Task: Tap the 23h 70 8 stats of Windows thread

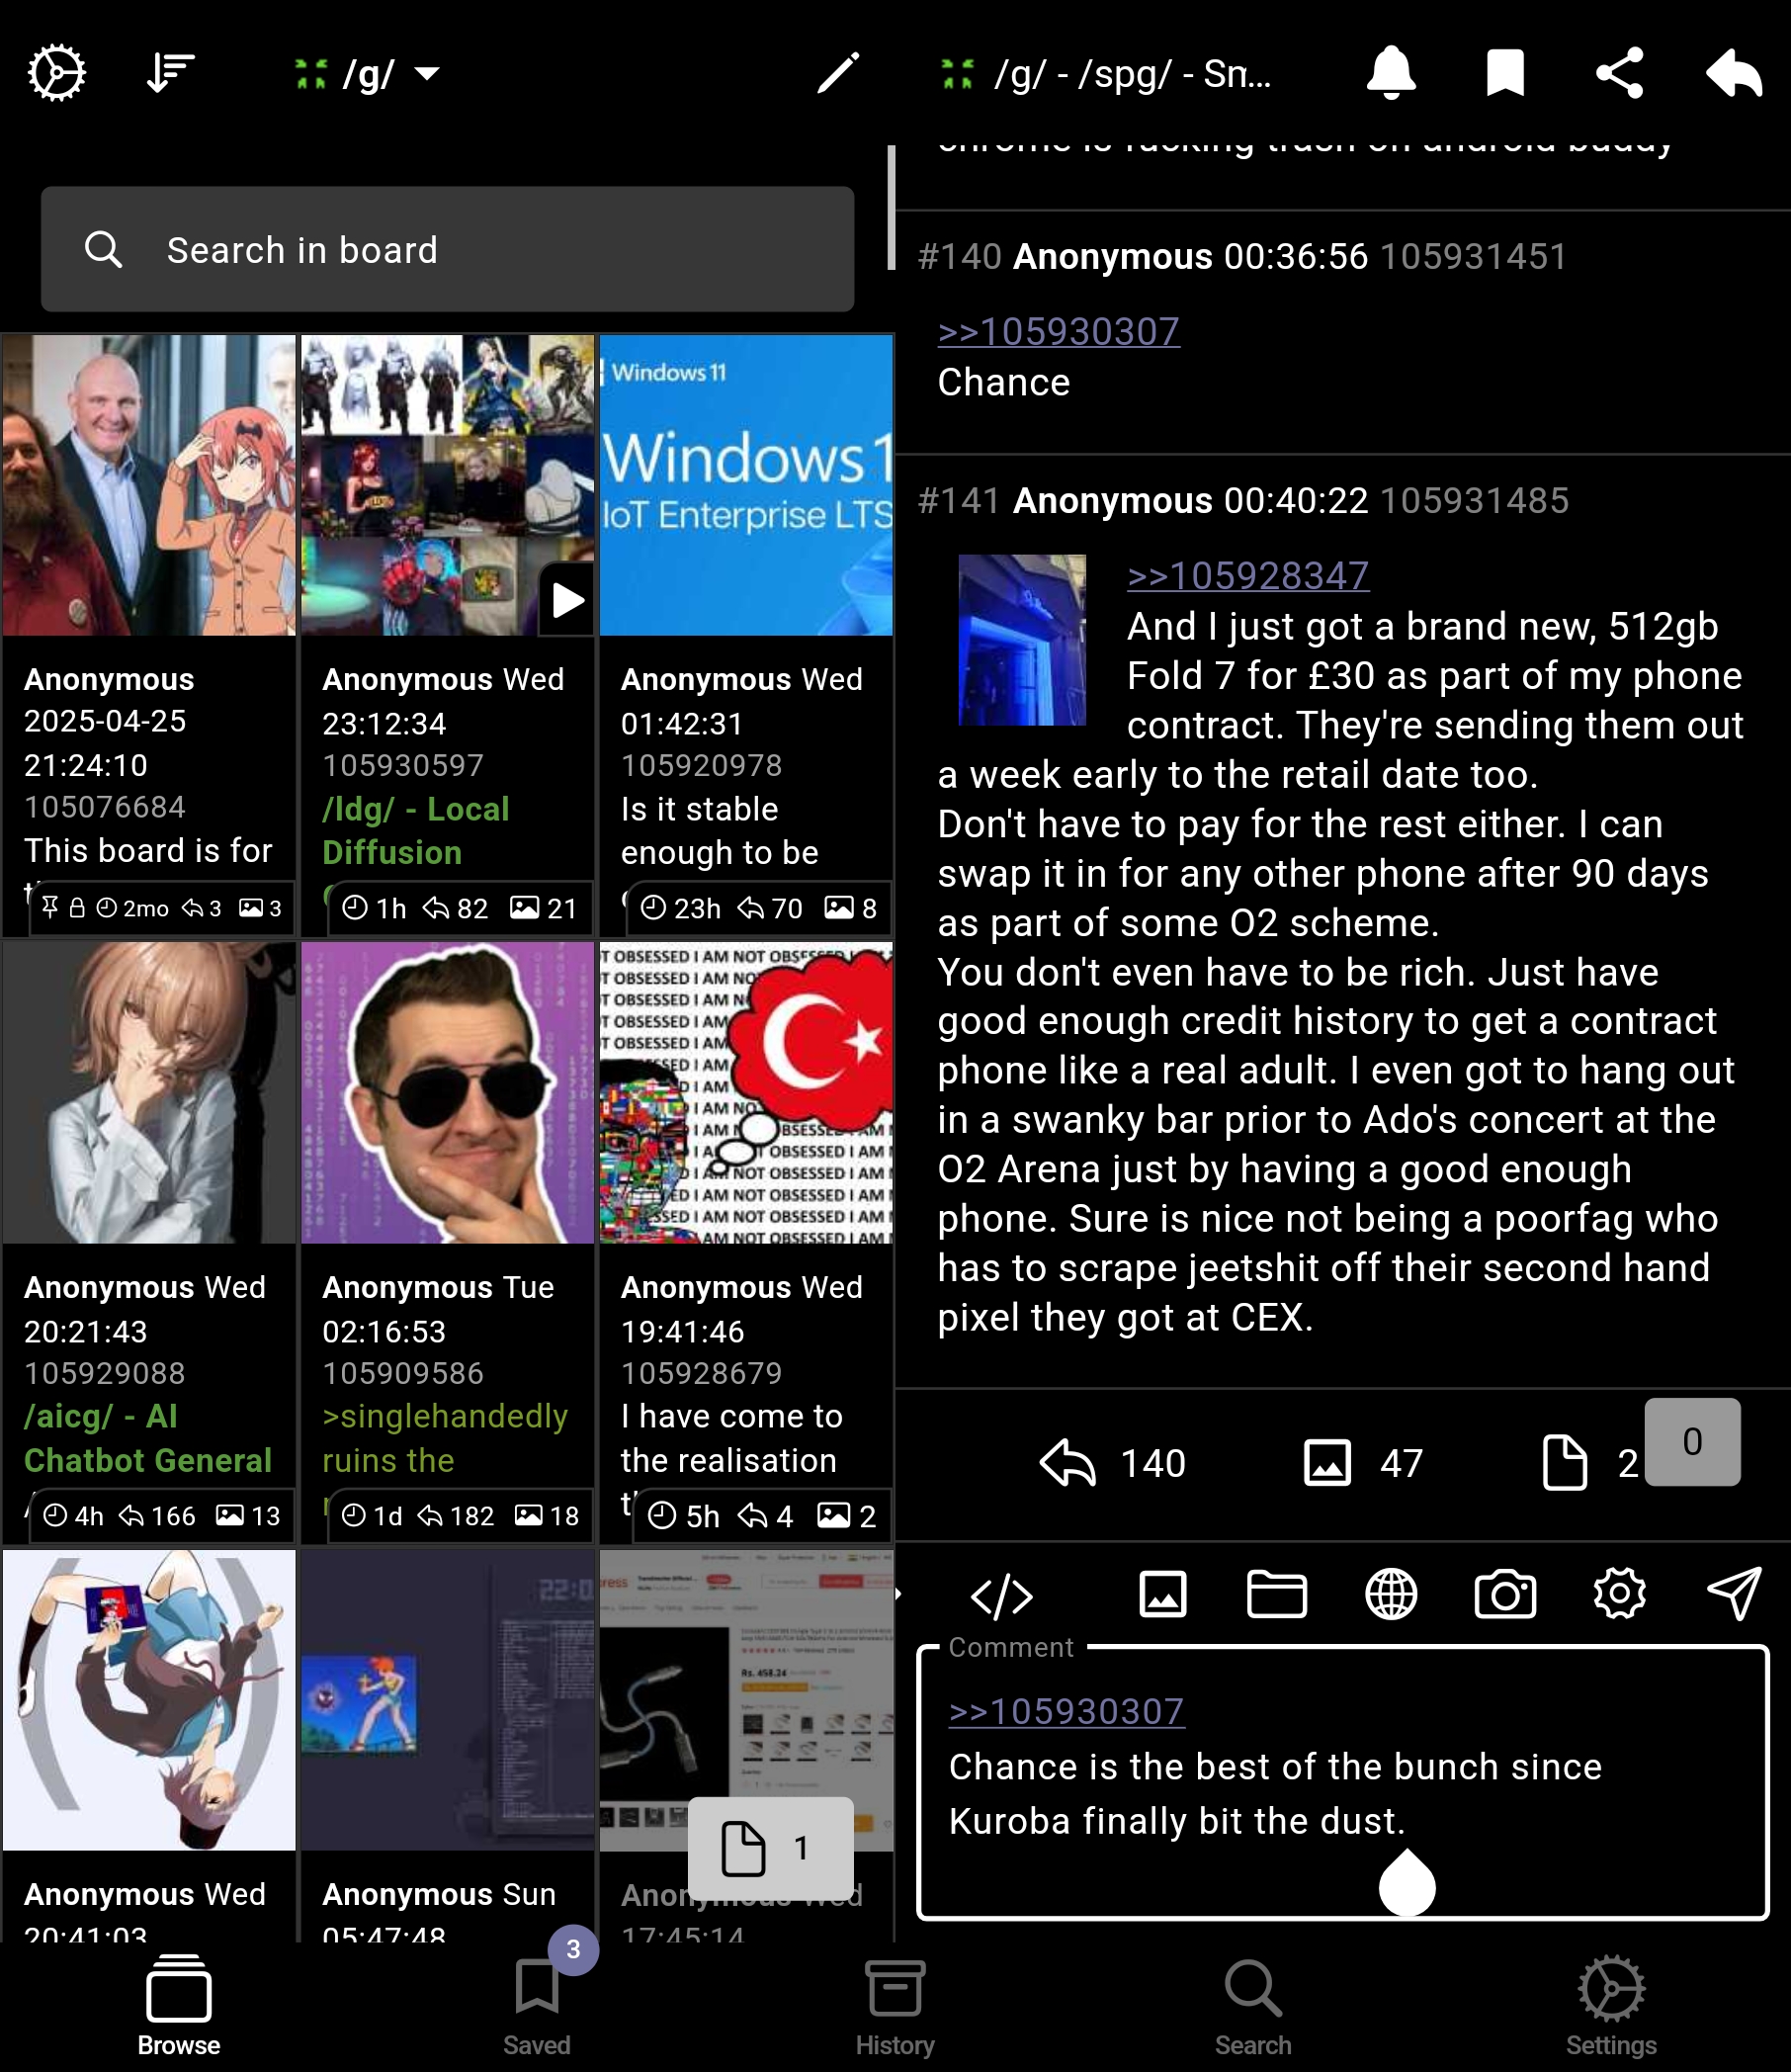Action: tap(758, 908)
